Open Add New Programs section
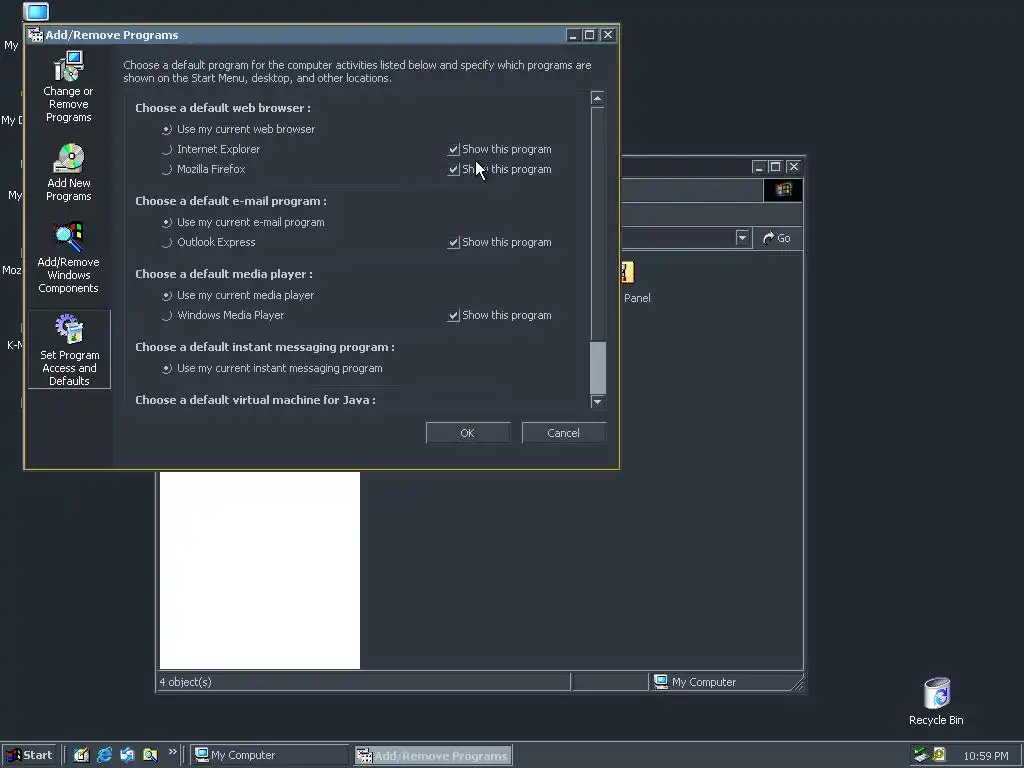 [x=69, y=172]
